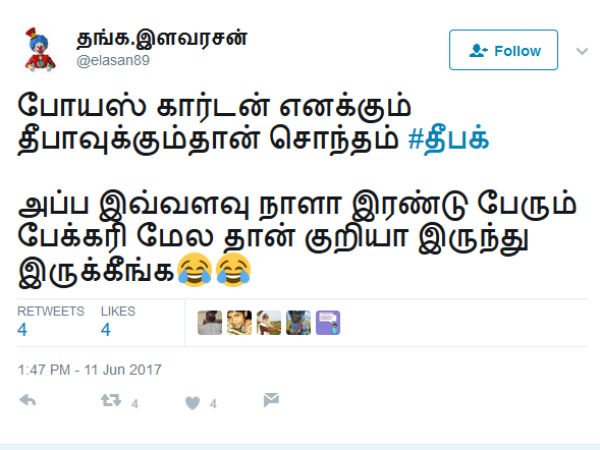
Task: Open third liker's profile thumbnail
Action: (x=269, y=323)
